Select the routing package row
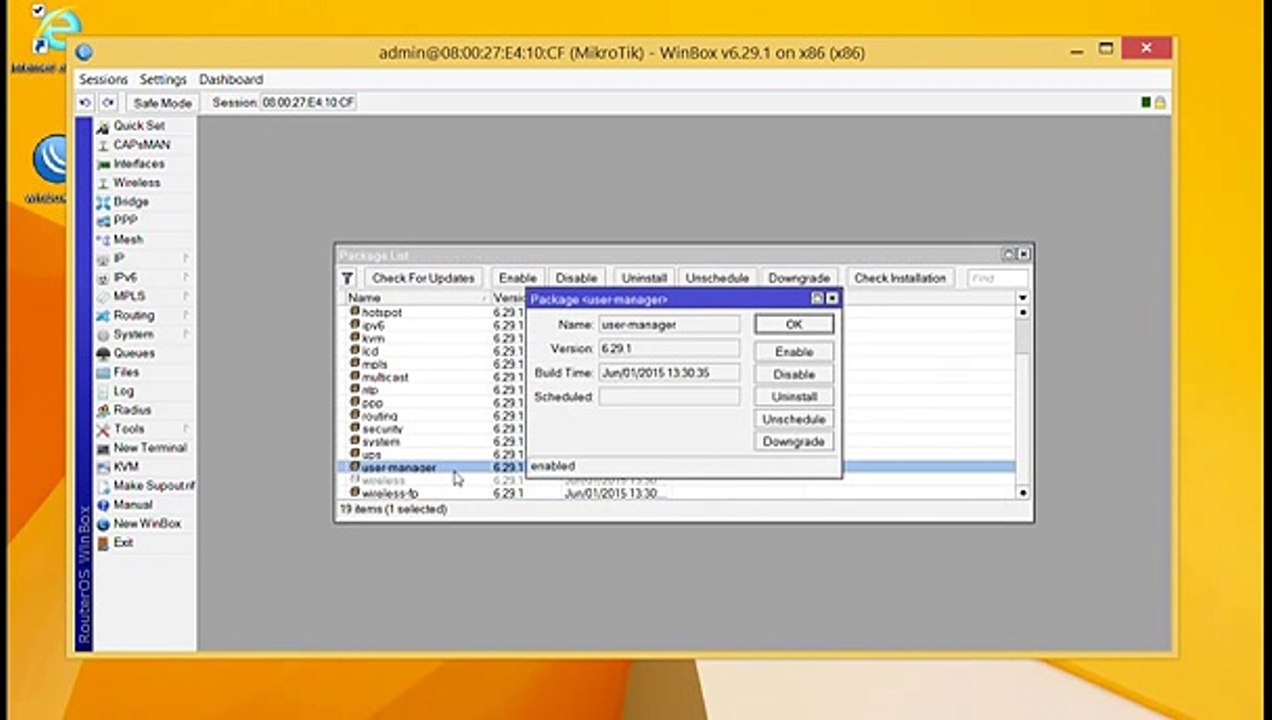This screenshot has height=720, width=1272. [x=676, y=416]
